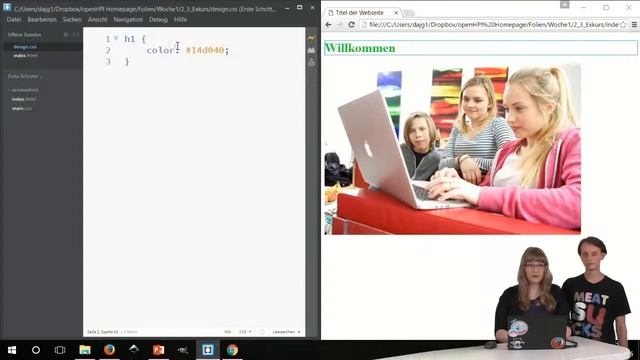Collapse h1 rule with fold arrow

click(x=116, y=38)
